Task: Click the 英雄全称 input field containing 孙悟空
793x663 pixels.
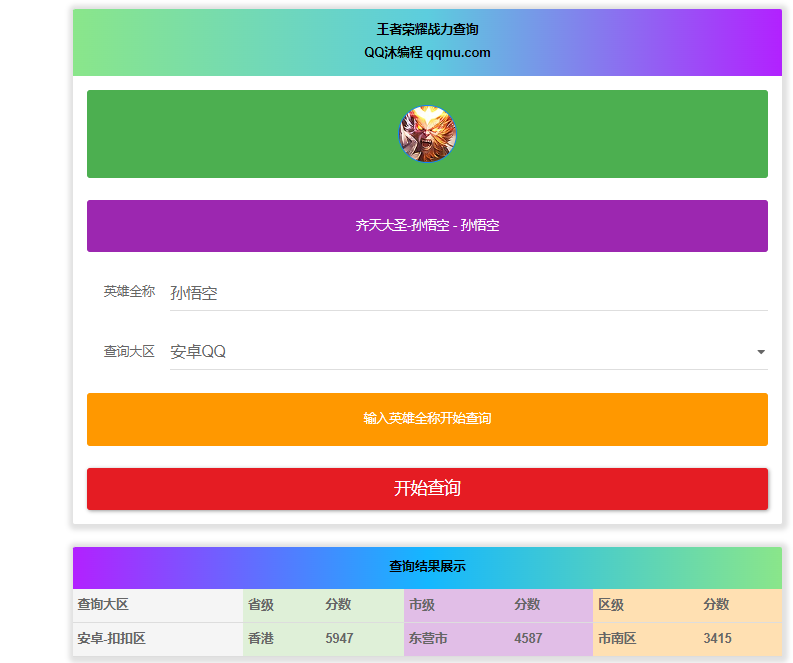Action: click(x=468, y=293)
